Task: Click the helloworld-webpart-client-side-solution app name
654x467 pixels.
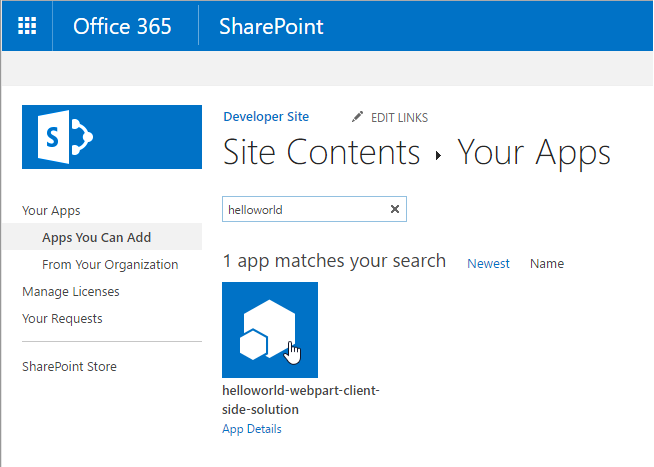Action: pyautogui.click(x=301, y=400)
